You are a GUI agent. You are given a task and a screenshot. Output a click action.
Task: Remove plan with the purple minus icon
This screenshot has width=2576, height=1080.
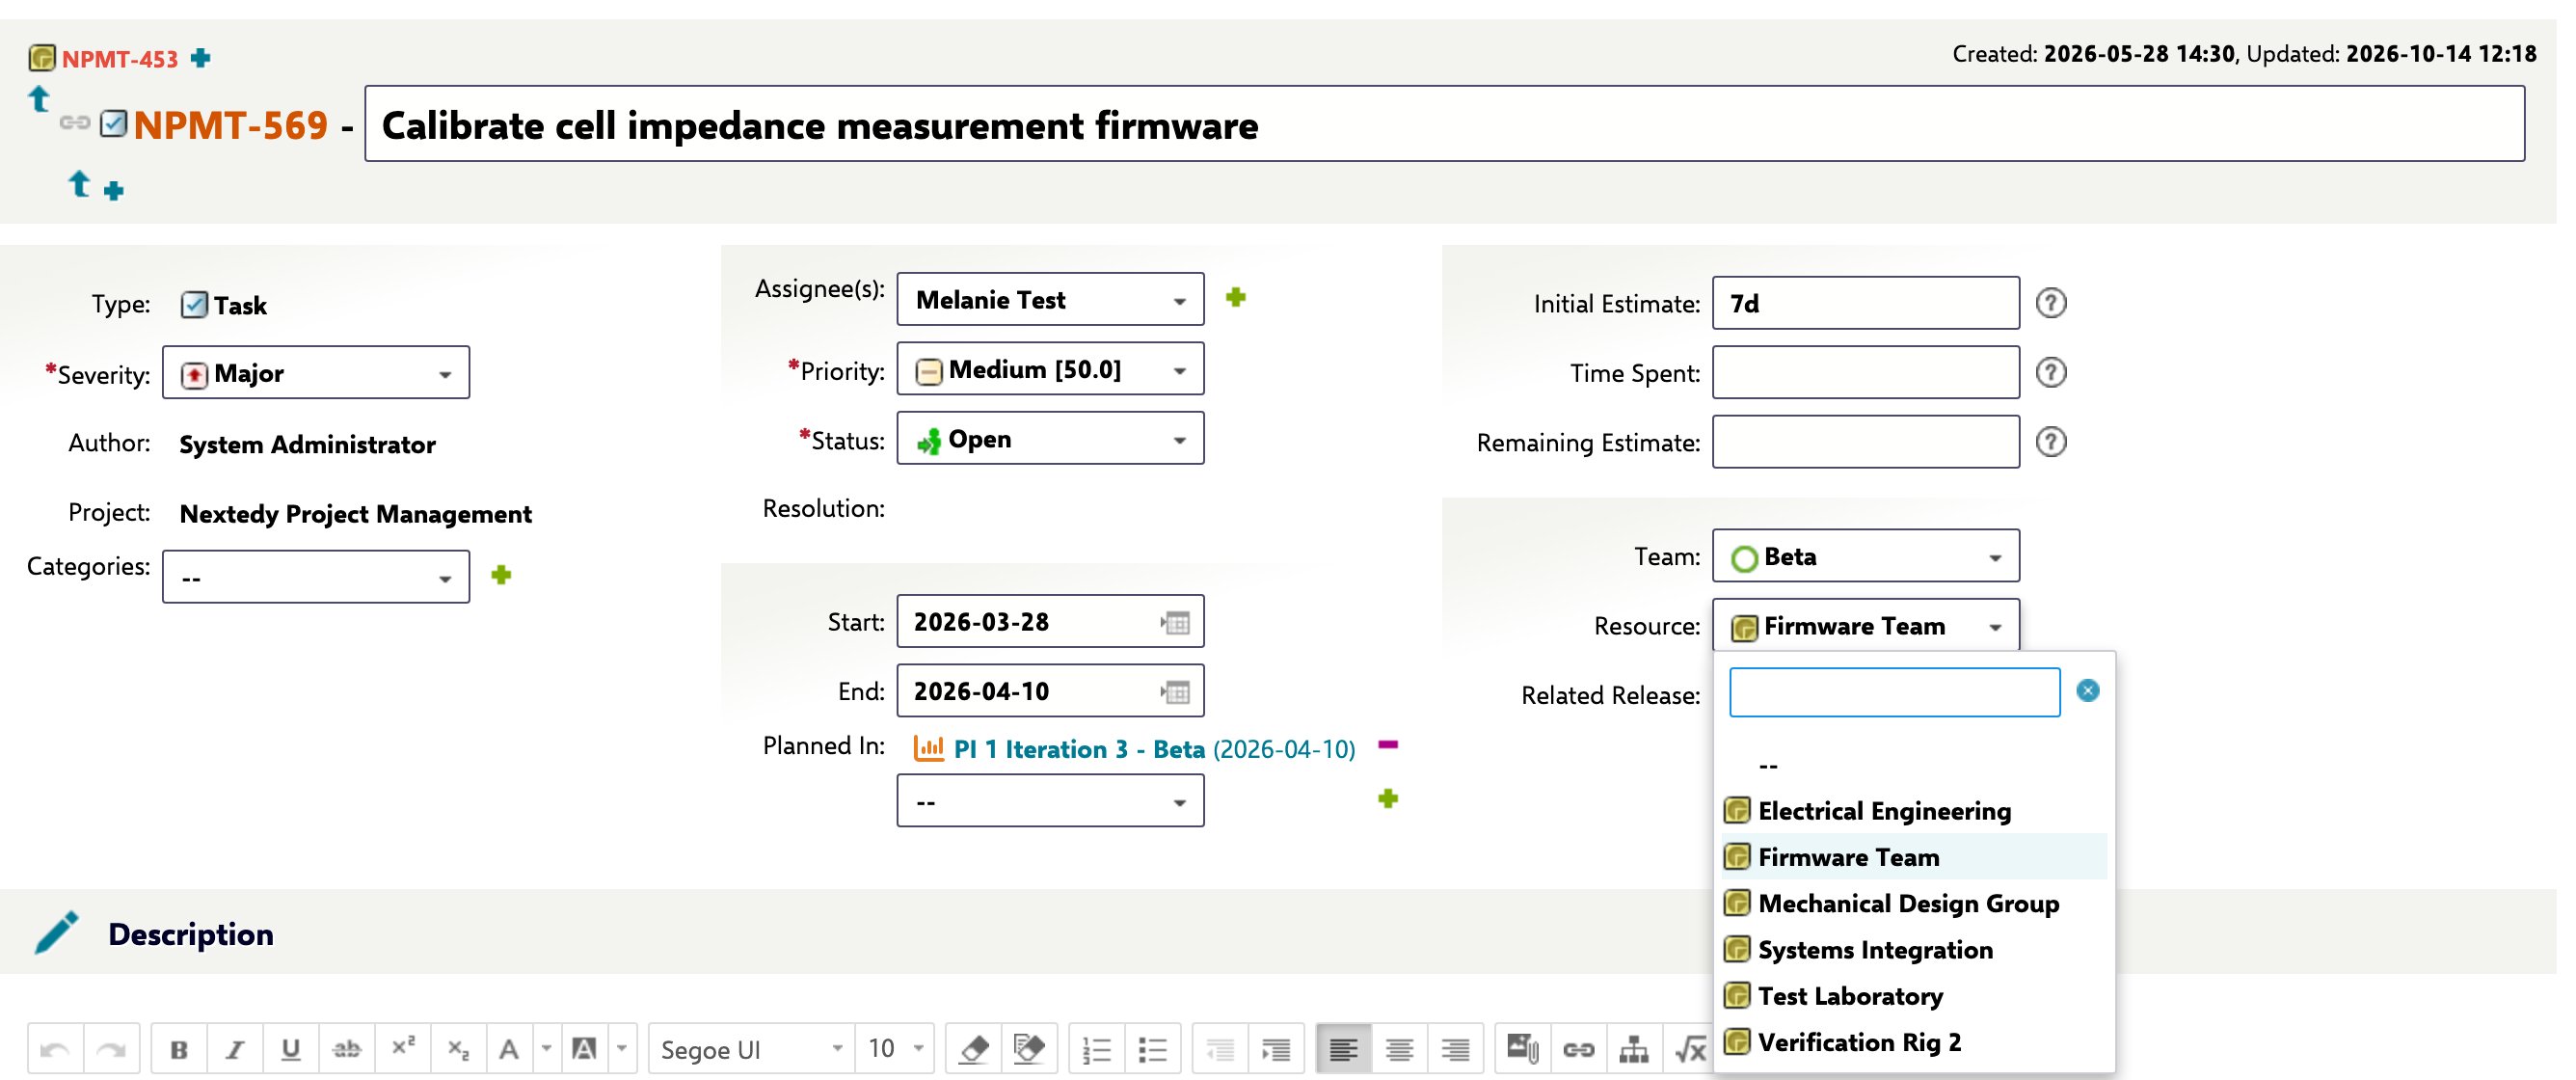point(1388,745)
